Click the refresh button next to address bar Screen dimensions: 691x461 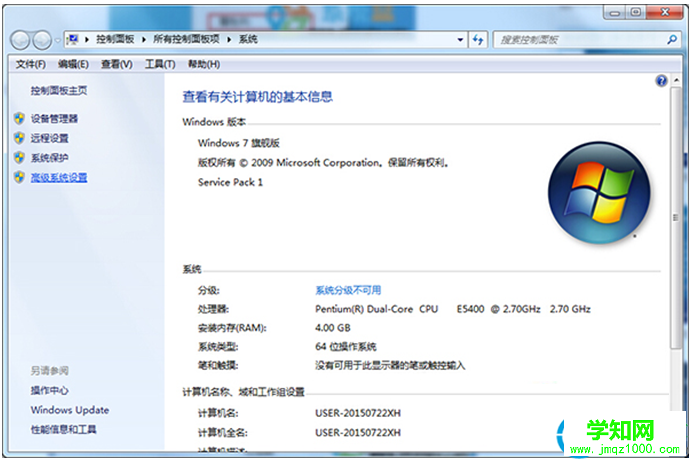[478, 40]
